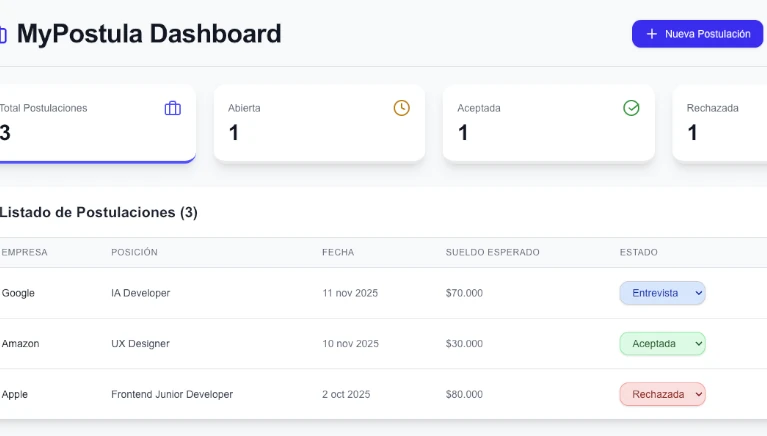This screenshot has width=767, height=436.
Task: Click the Fecha column header
Action: 338,252
